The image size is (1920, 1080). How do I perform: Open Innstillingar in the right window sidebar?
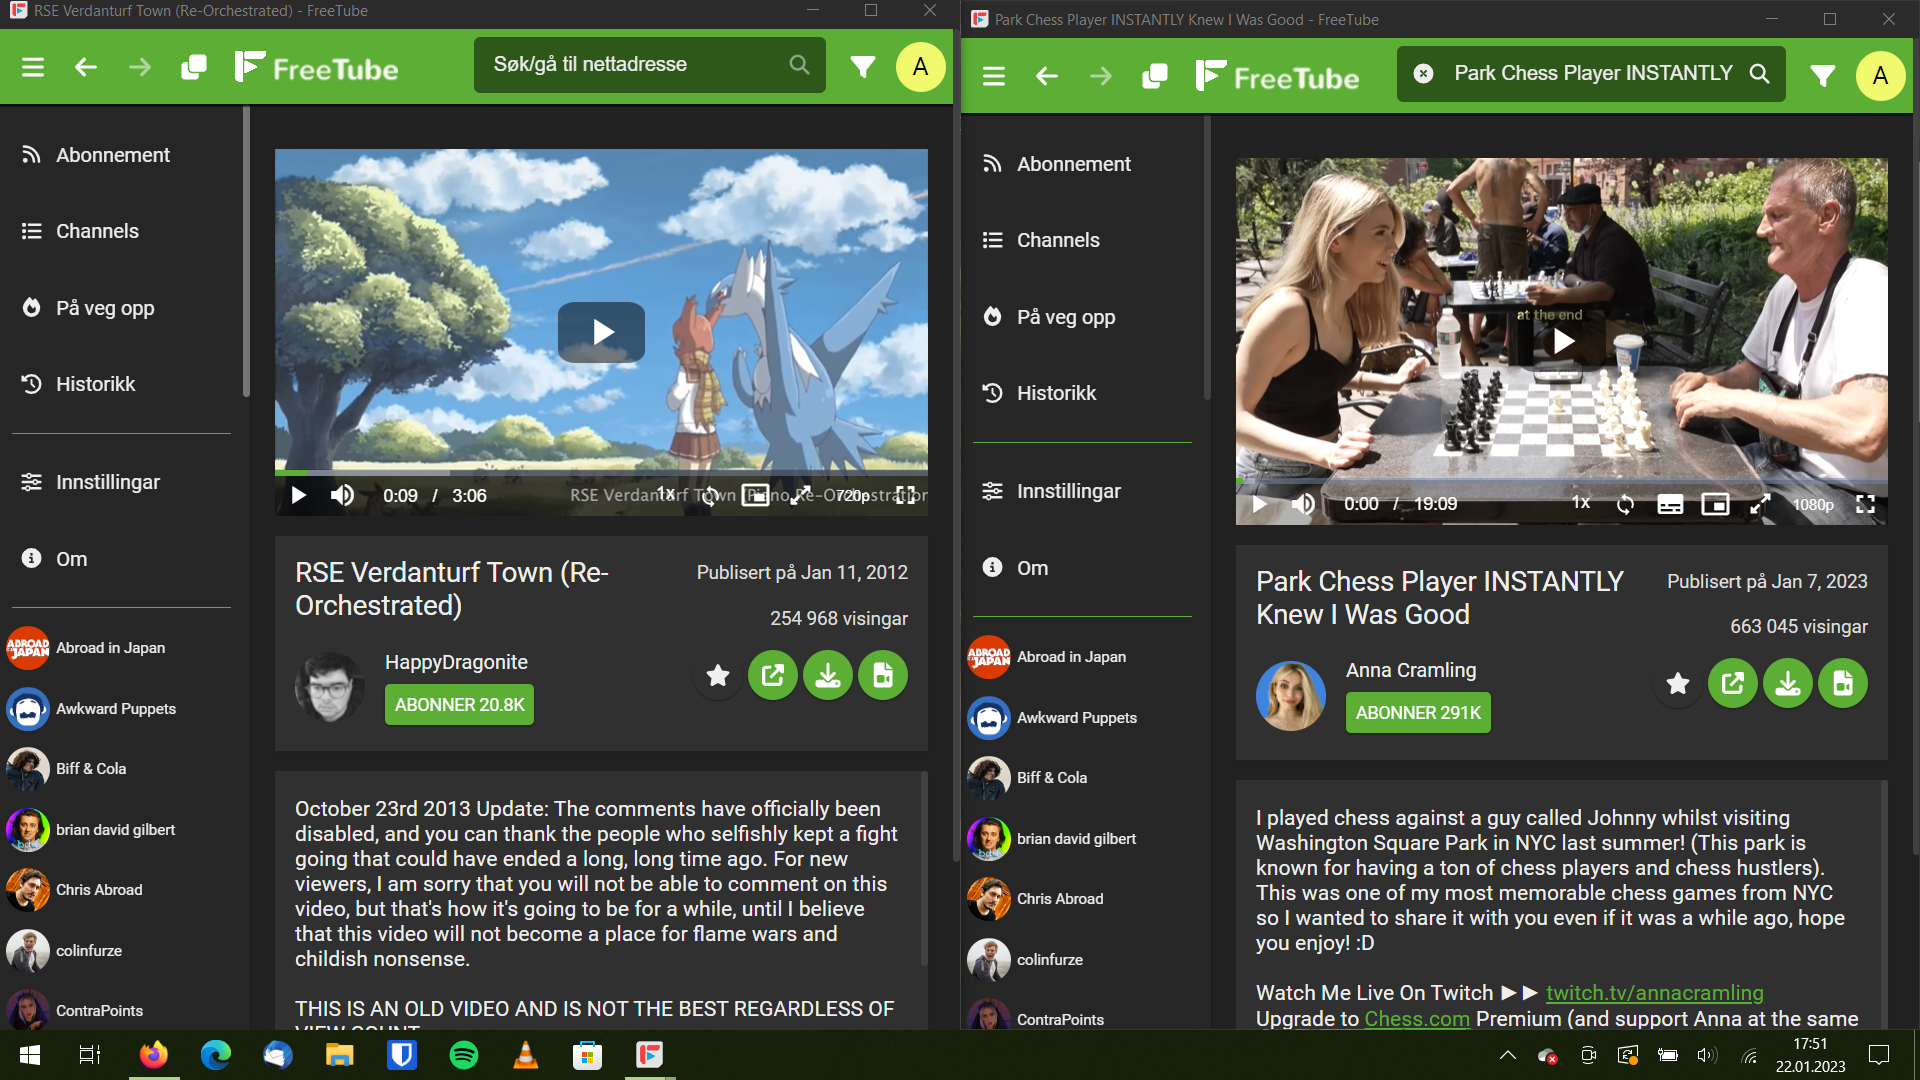tap(1068, 491)
